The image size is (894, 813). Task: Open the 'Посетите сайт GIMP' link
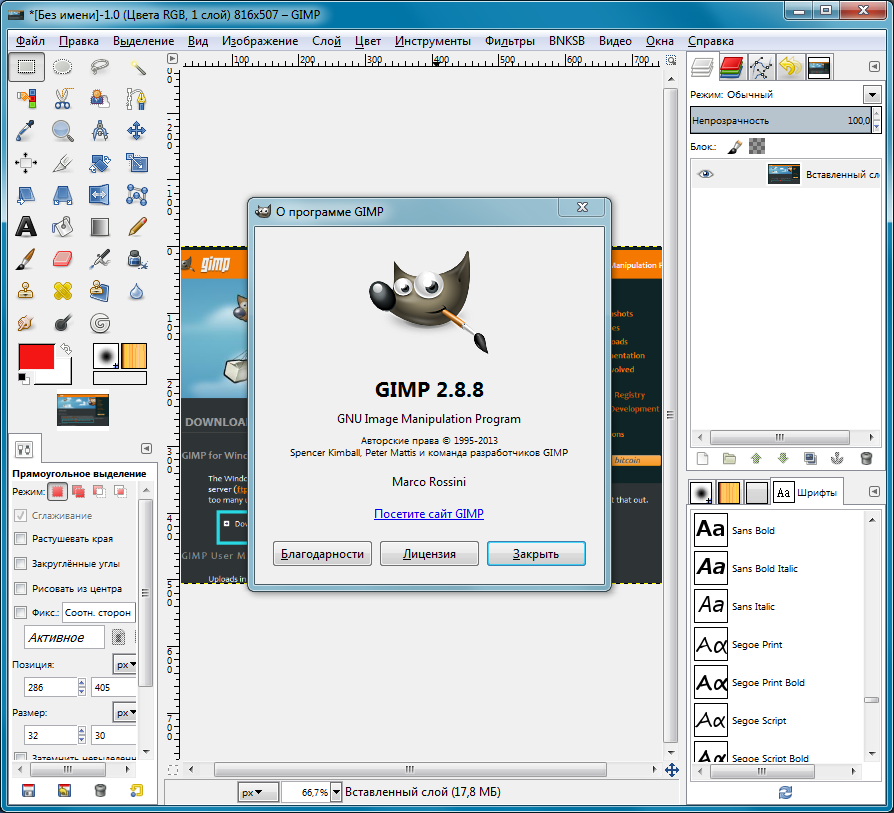[429, 514]
